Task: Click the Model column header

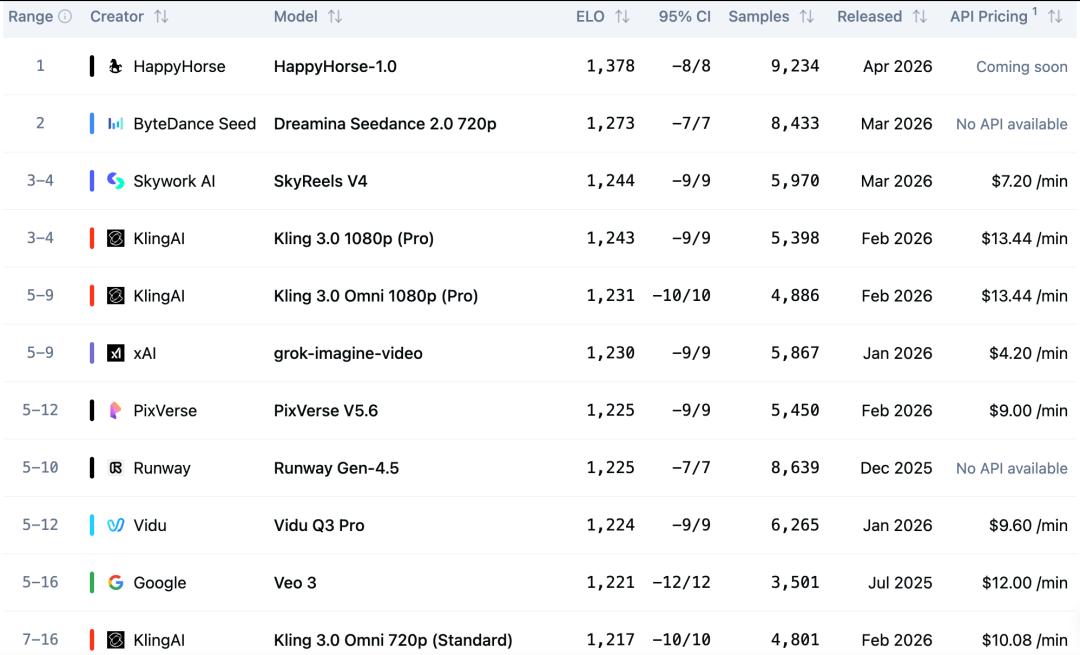Action: (296, 17)
